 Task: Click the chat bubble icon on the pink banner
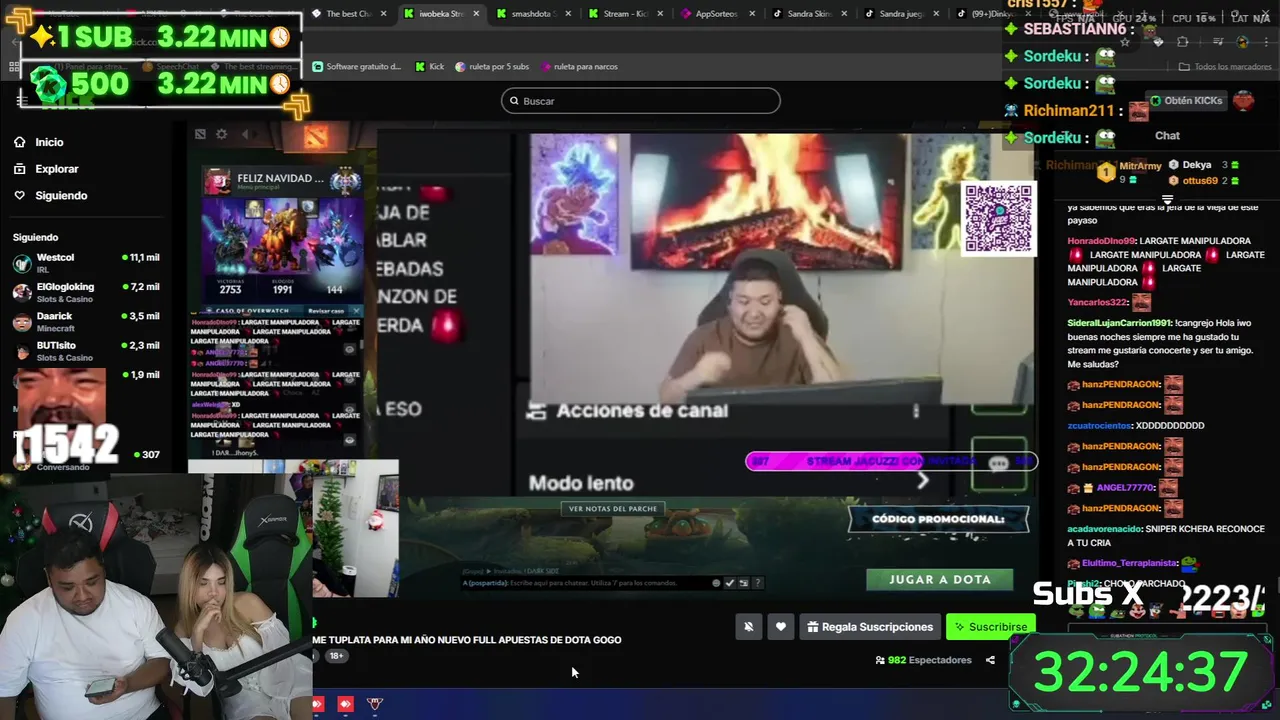(x=998, y=463)
